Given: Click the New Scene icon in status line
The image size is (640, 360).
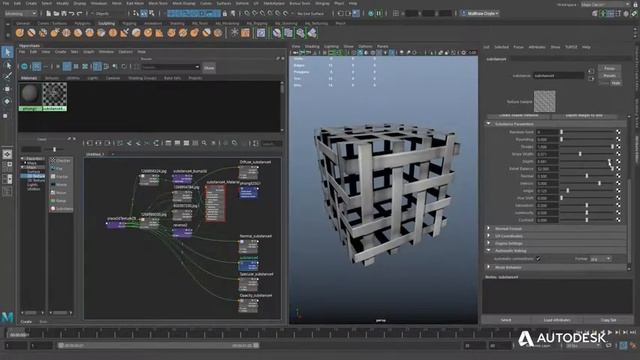Looking at the screenshot, I should tap(48, 13).
